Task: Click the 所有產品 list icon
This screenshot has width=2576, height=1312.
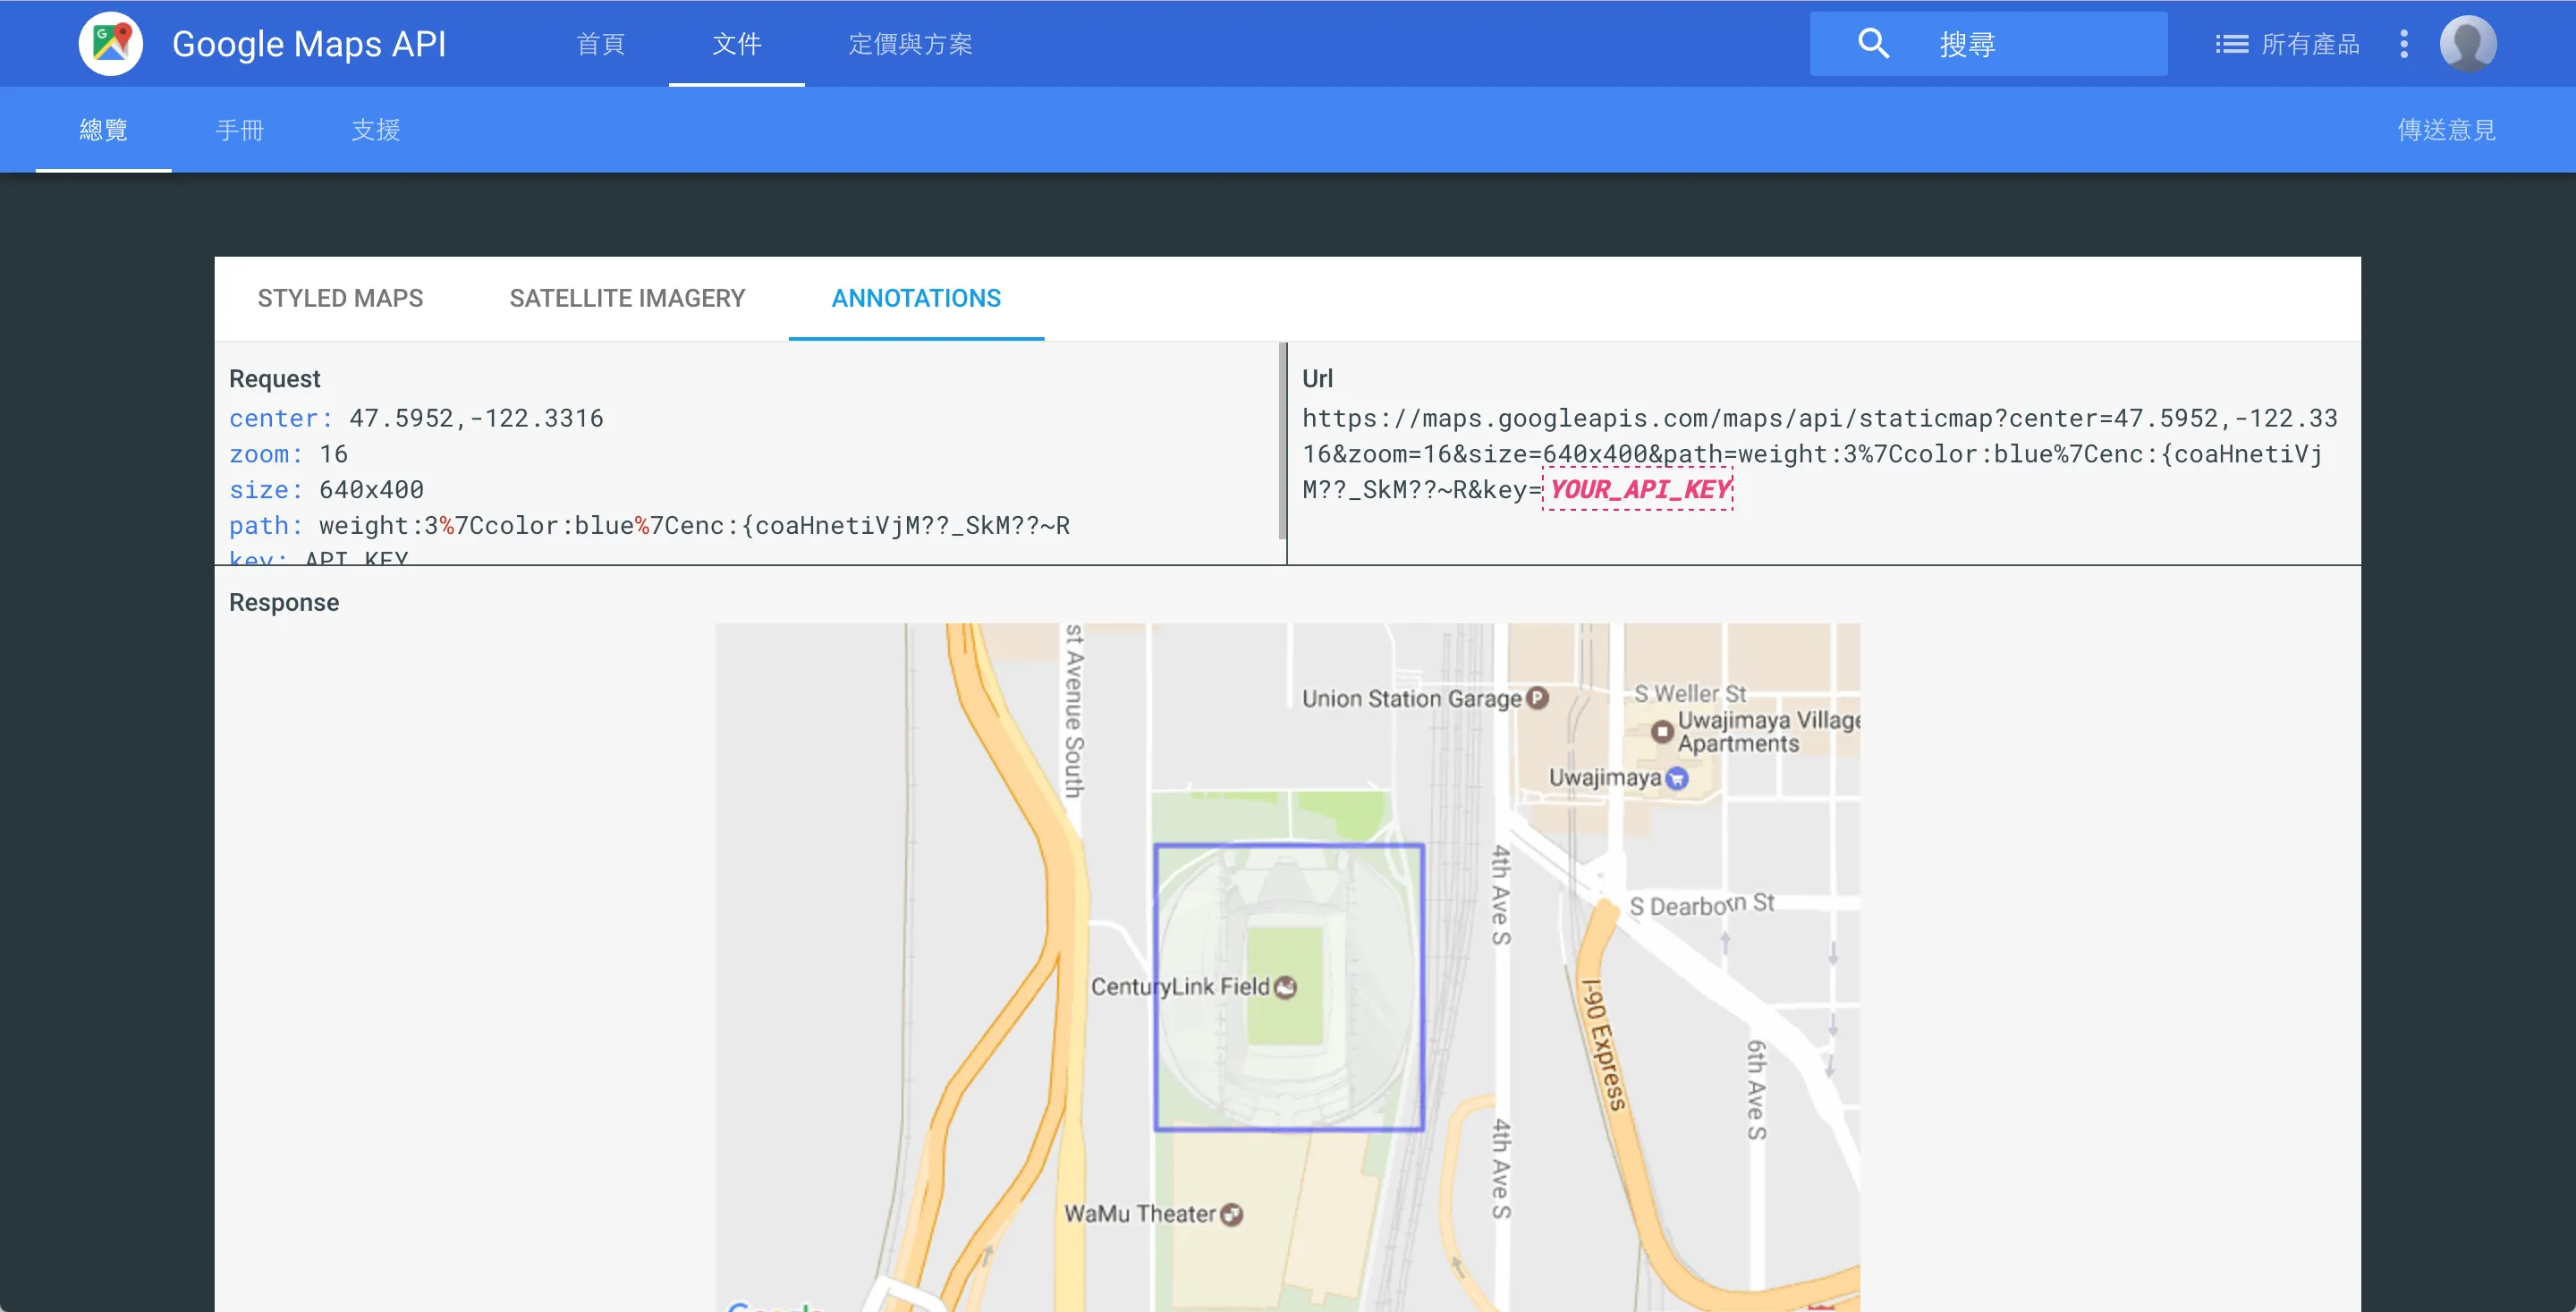Action: pos(2231,44)
